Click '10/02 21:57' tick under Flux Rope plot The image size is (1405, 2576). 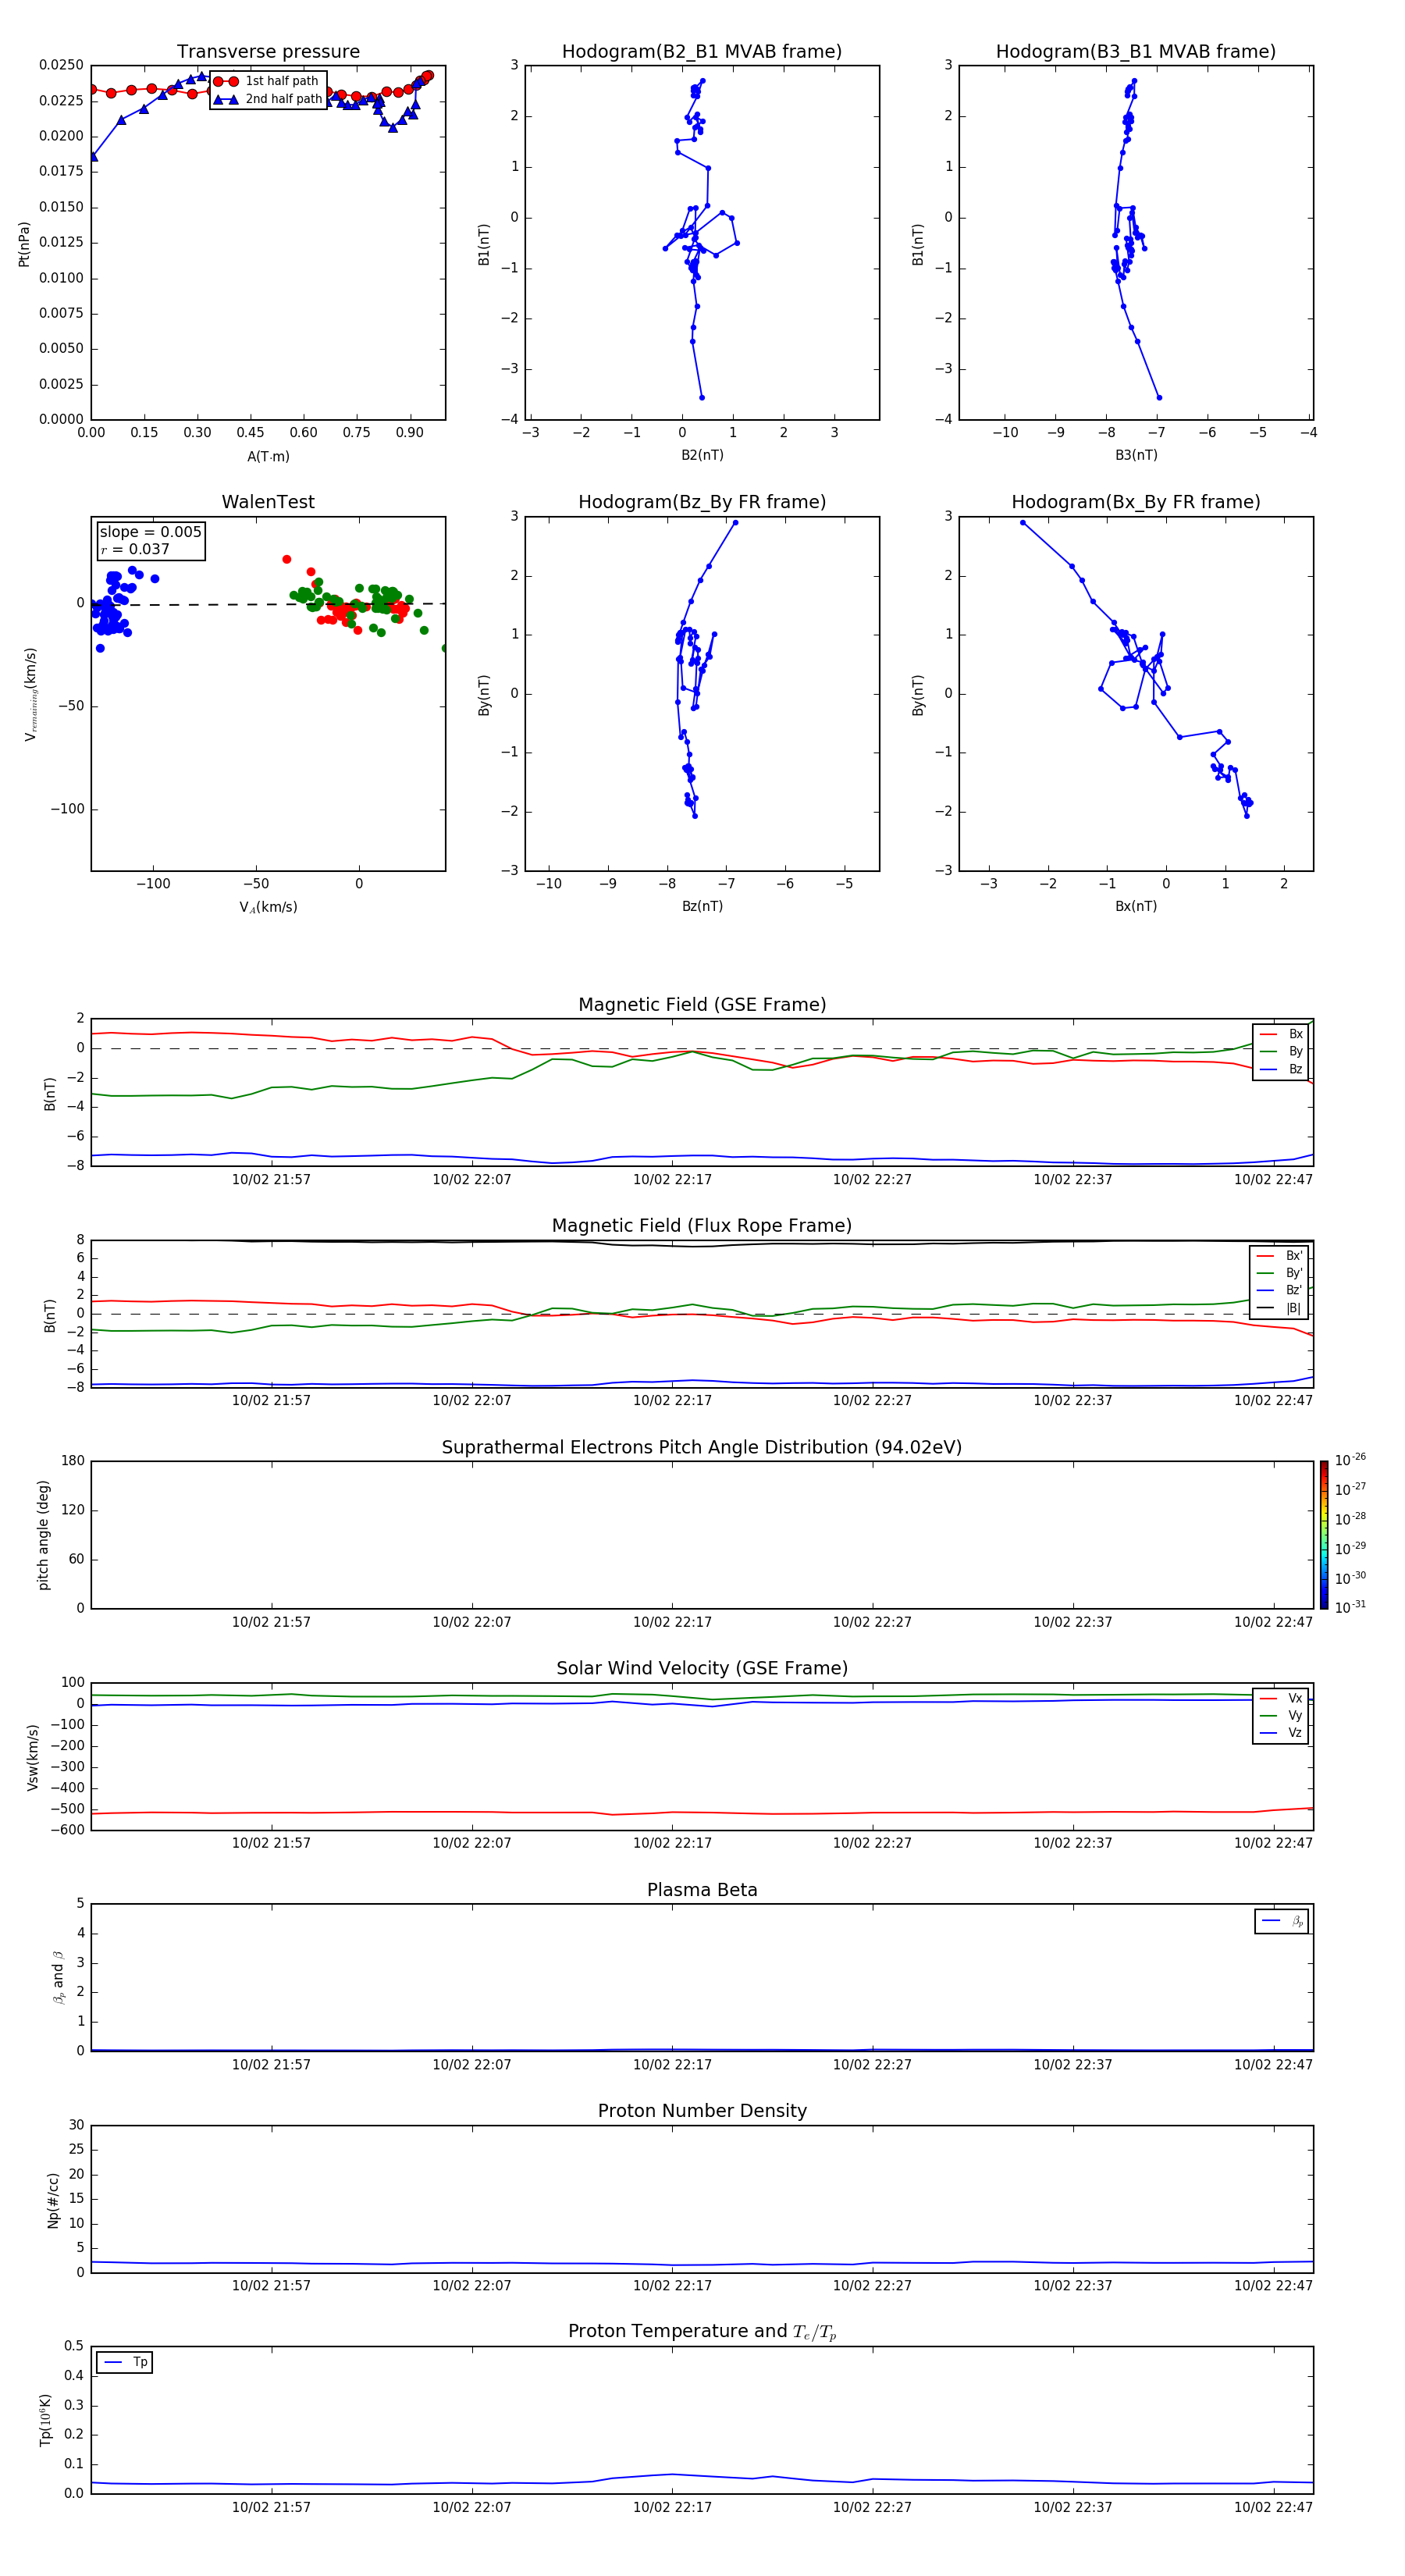[x=271, y=1401]
